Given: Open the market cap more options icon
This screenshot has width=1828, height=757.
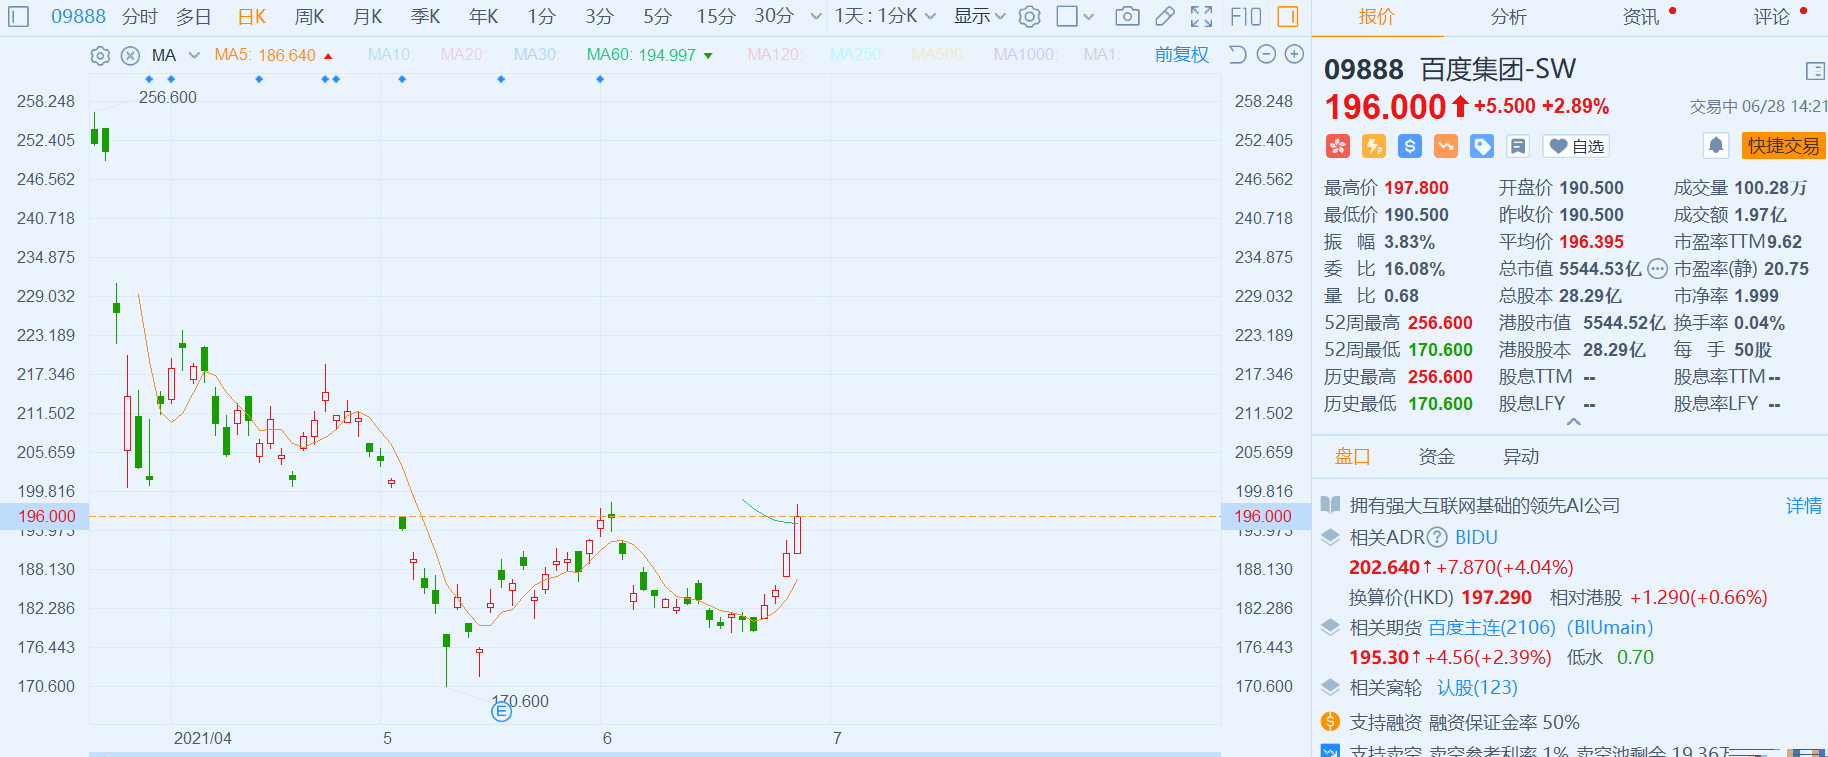Looking at the screenshot, I should [1657, 268].
